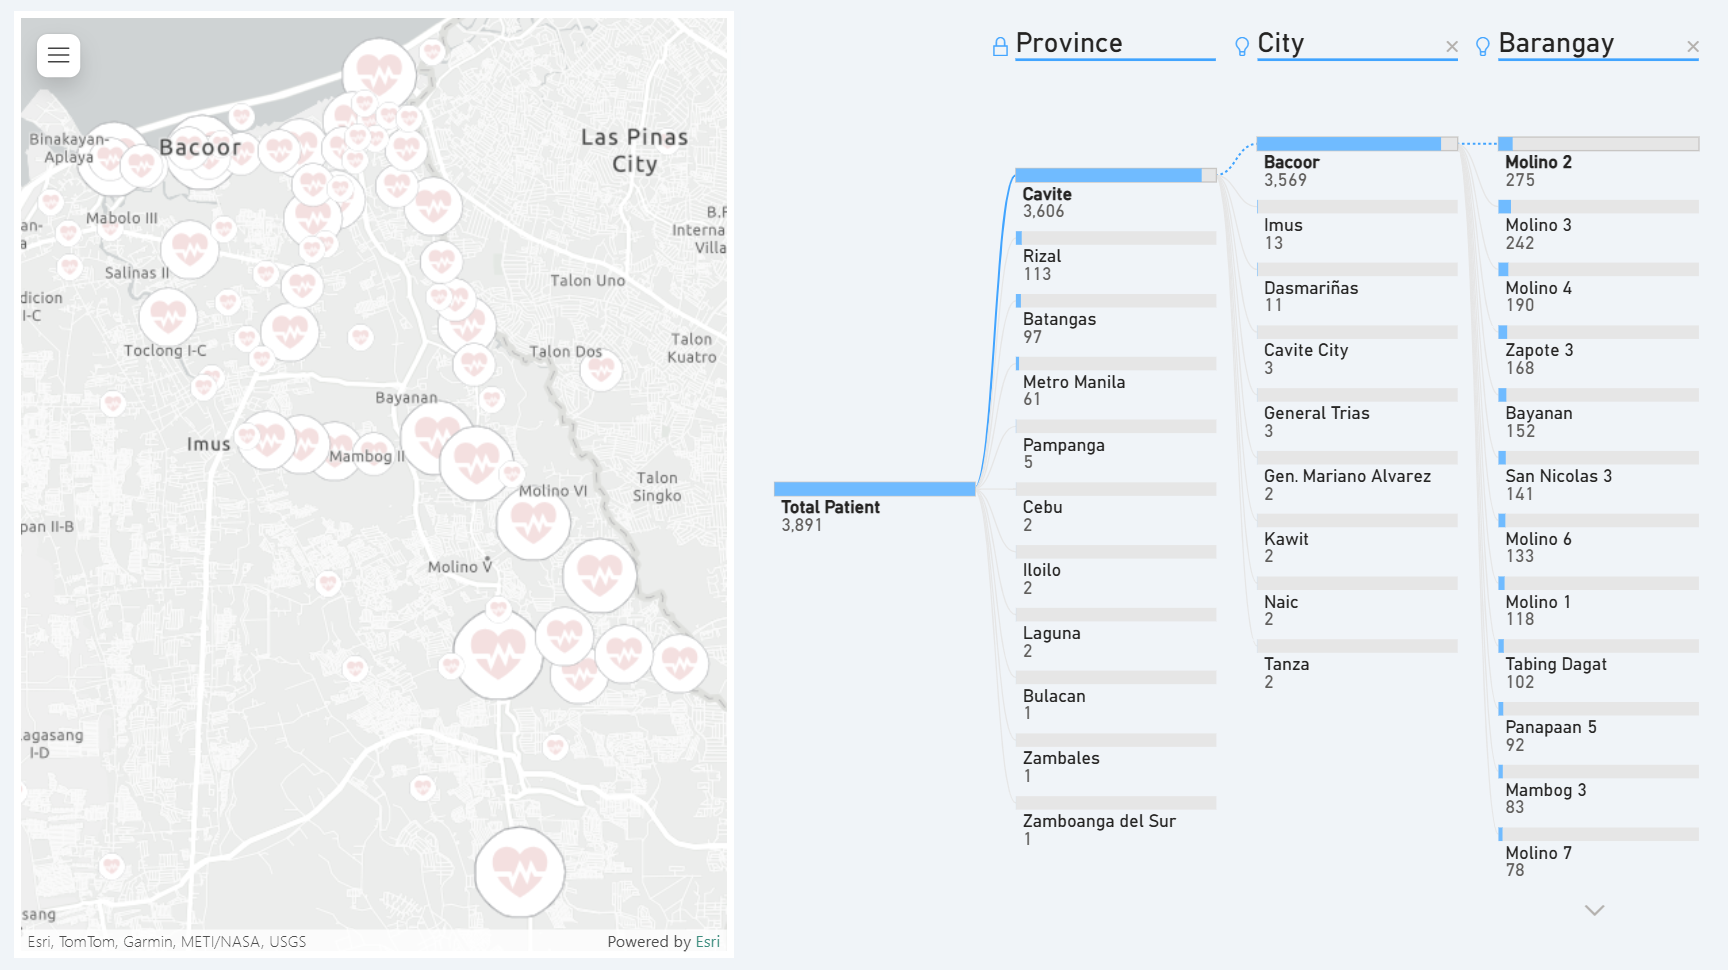Screen dimensions: 1728x970
Task: Select the Panapaan 5 barangay node
Action: coord(1598,729)
